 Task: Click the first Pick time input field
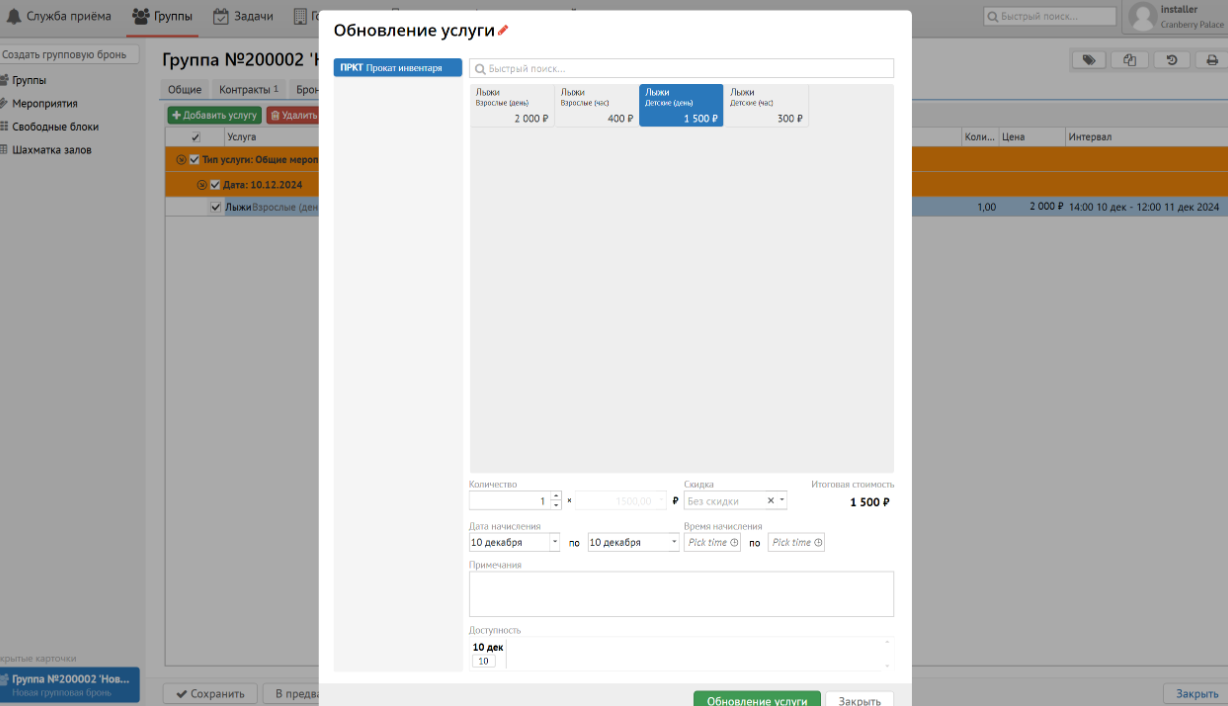712,542
